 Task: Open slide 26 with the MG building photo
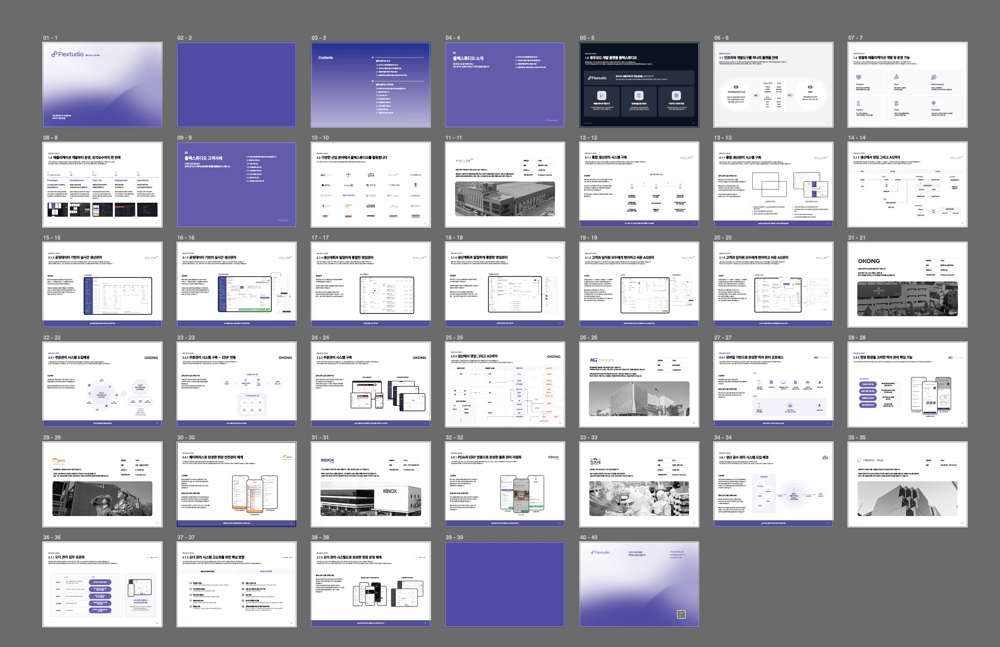point(639,384)
